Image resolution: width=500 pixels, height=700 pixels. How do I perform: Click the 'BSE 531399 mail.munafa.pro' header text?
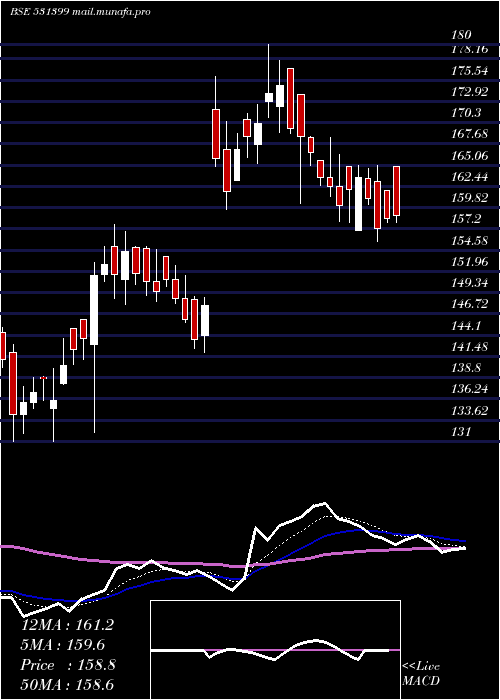[x=80, y=12]
